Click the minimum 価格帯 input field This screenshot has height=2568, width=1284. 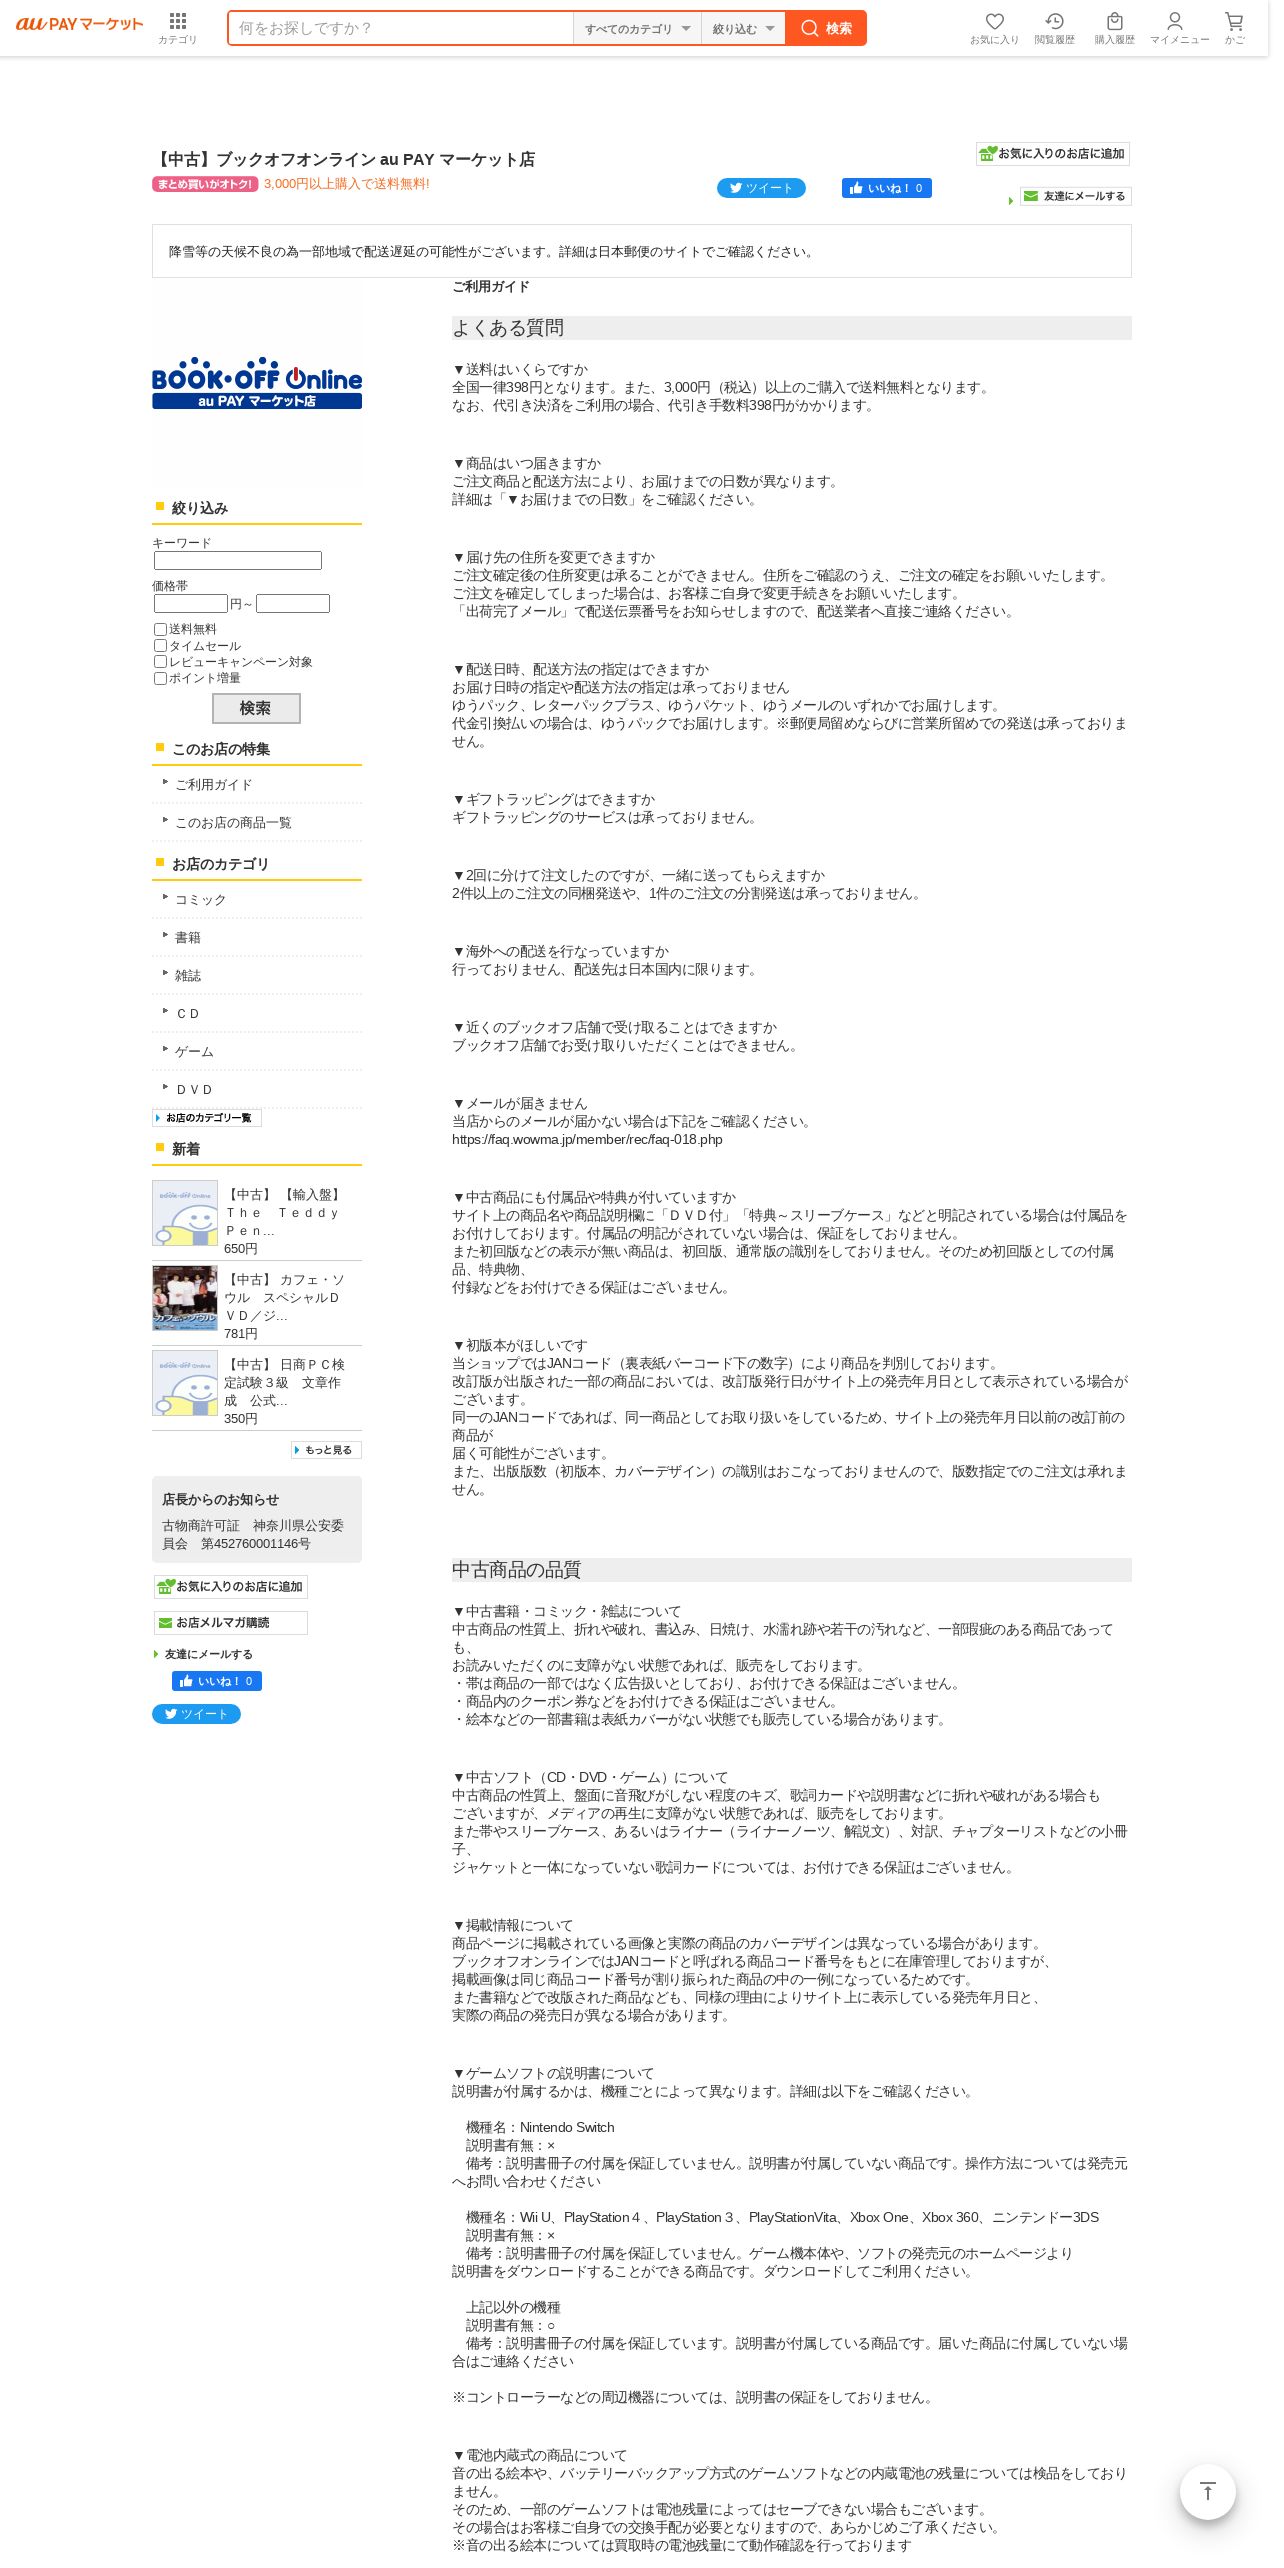[x=191, y=604]
